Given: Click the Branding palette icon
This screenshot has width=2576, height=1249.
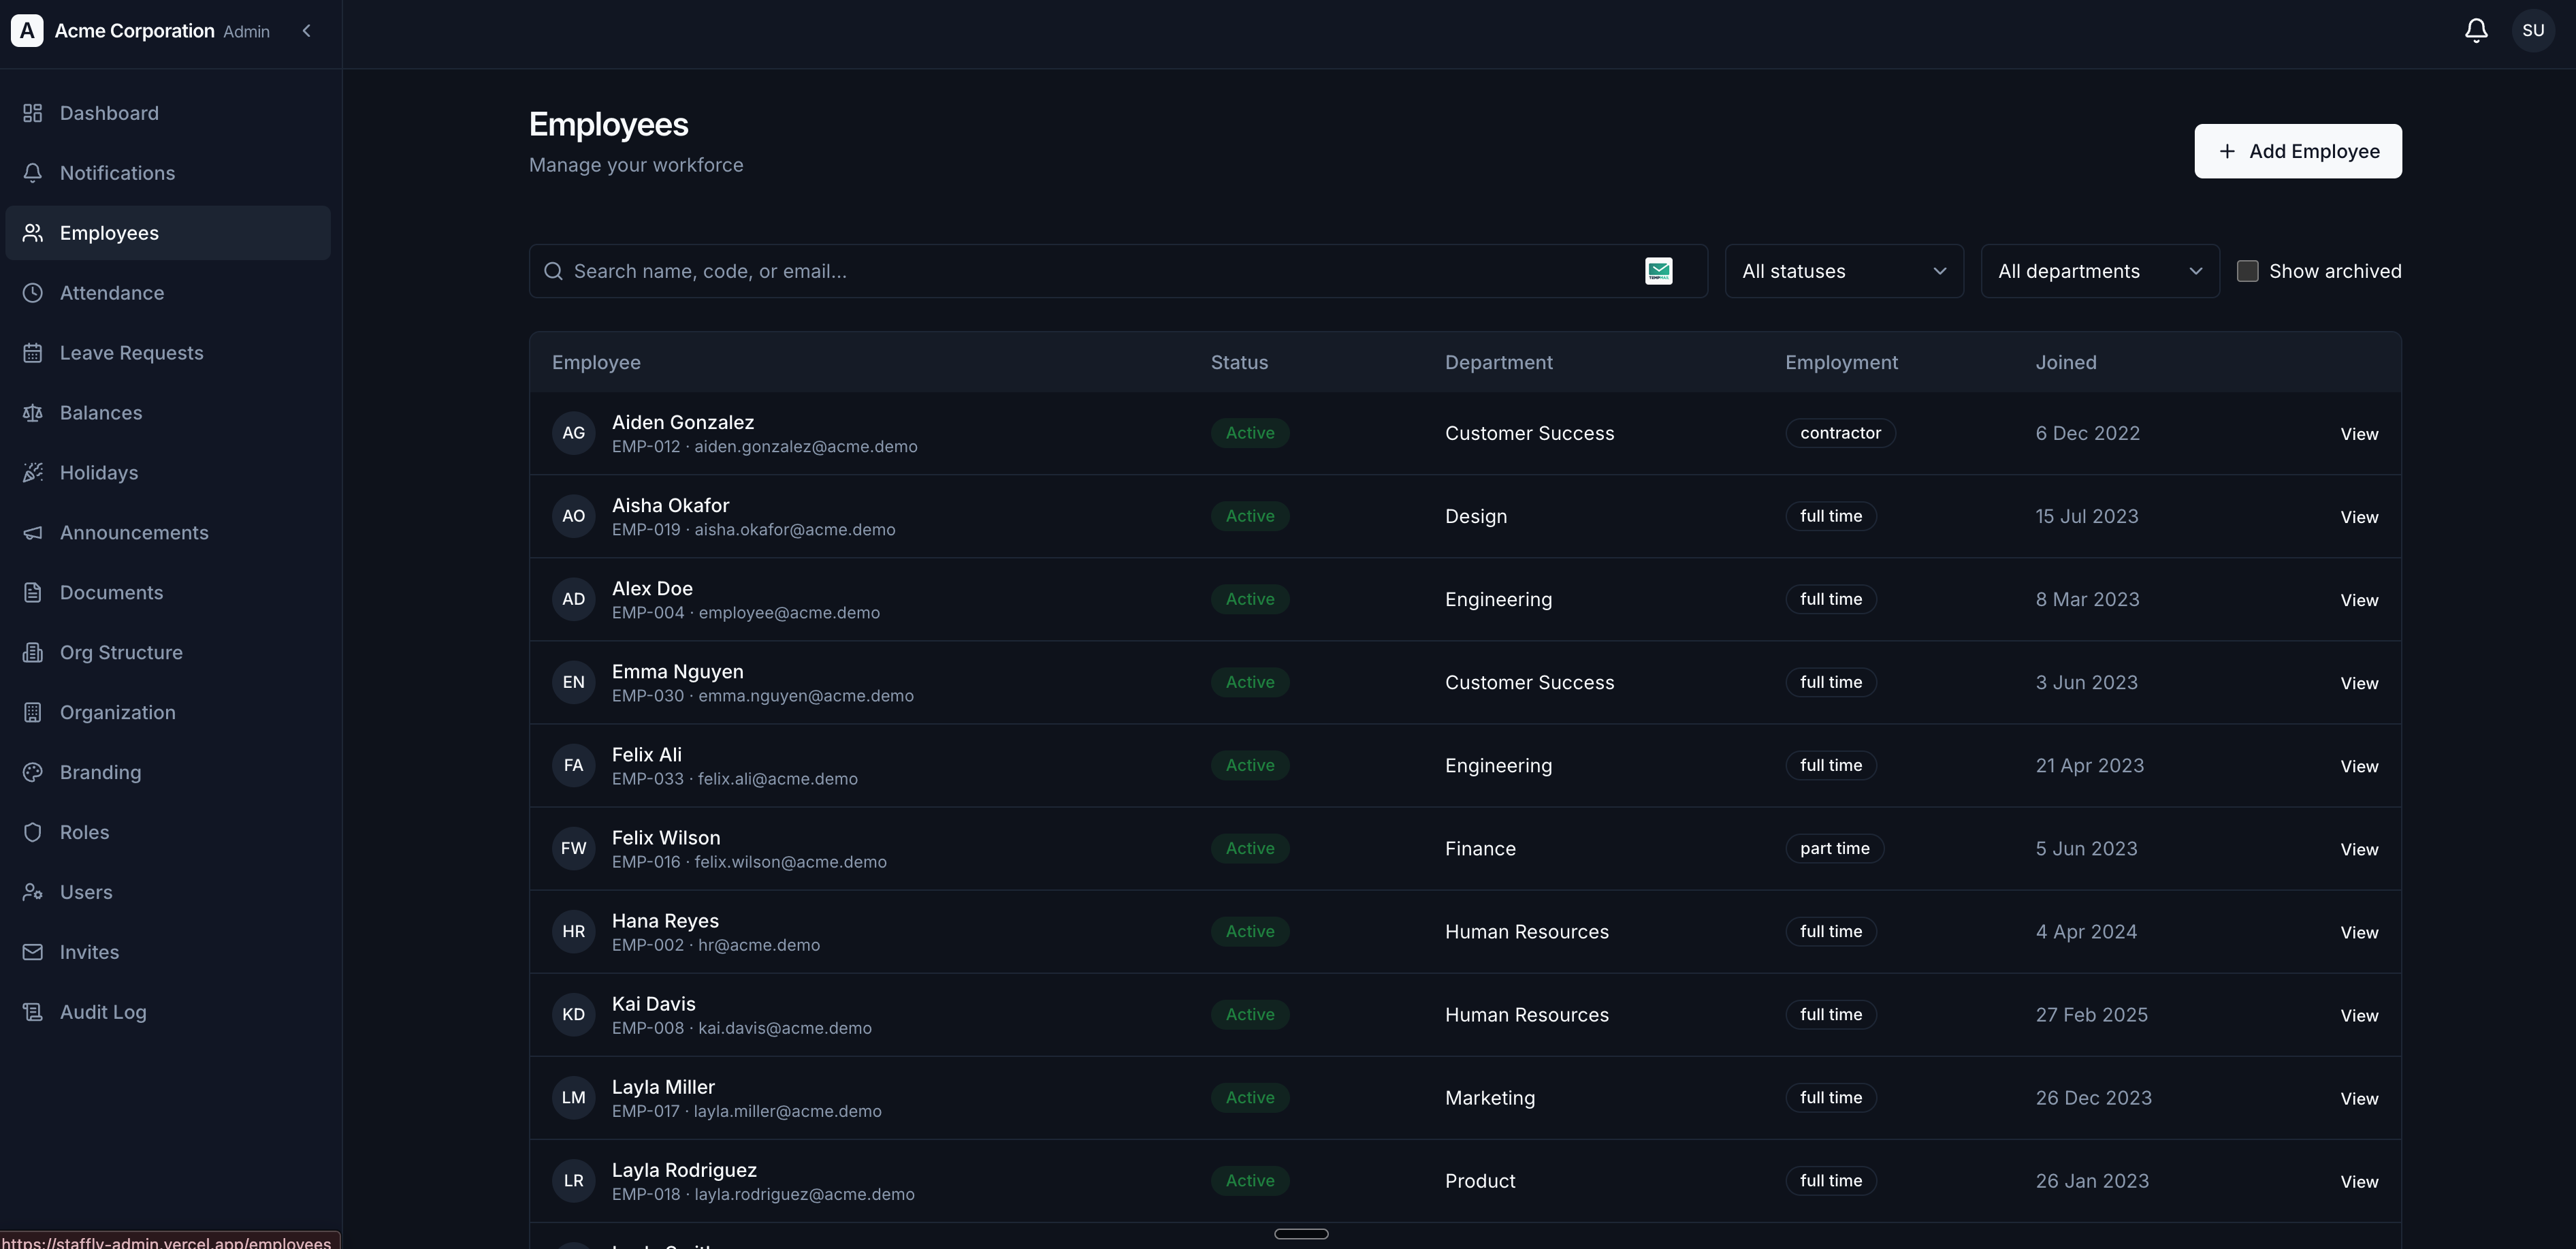Looking at the screenshot, I should pos(33,773).
